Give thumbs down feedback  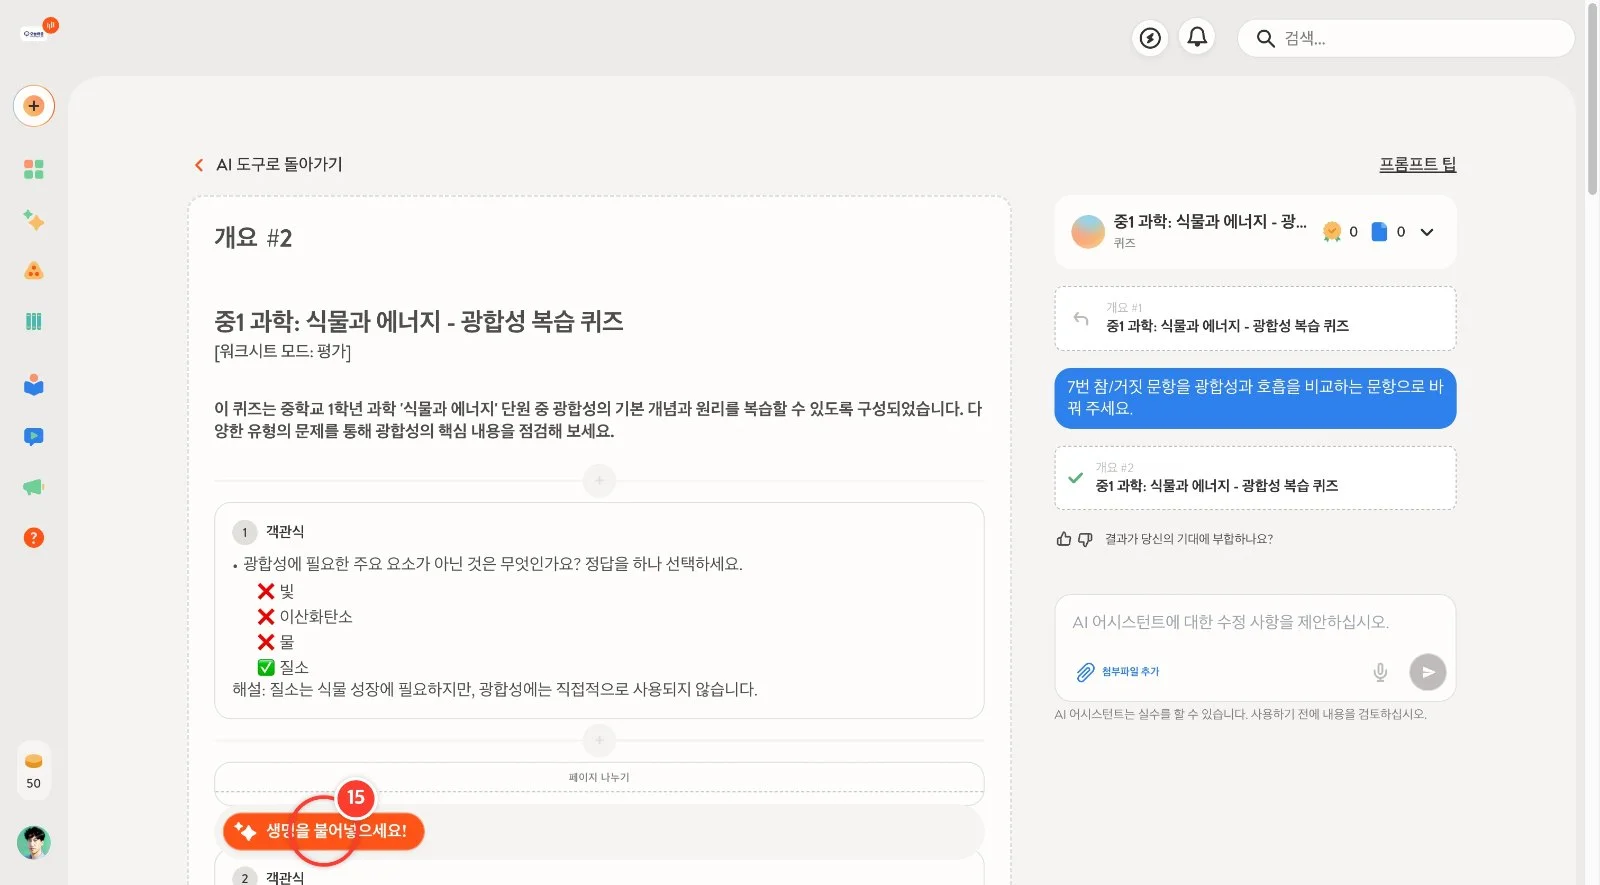(x=1085, y=539)
